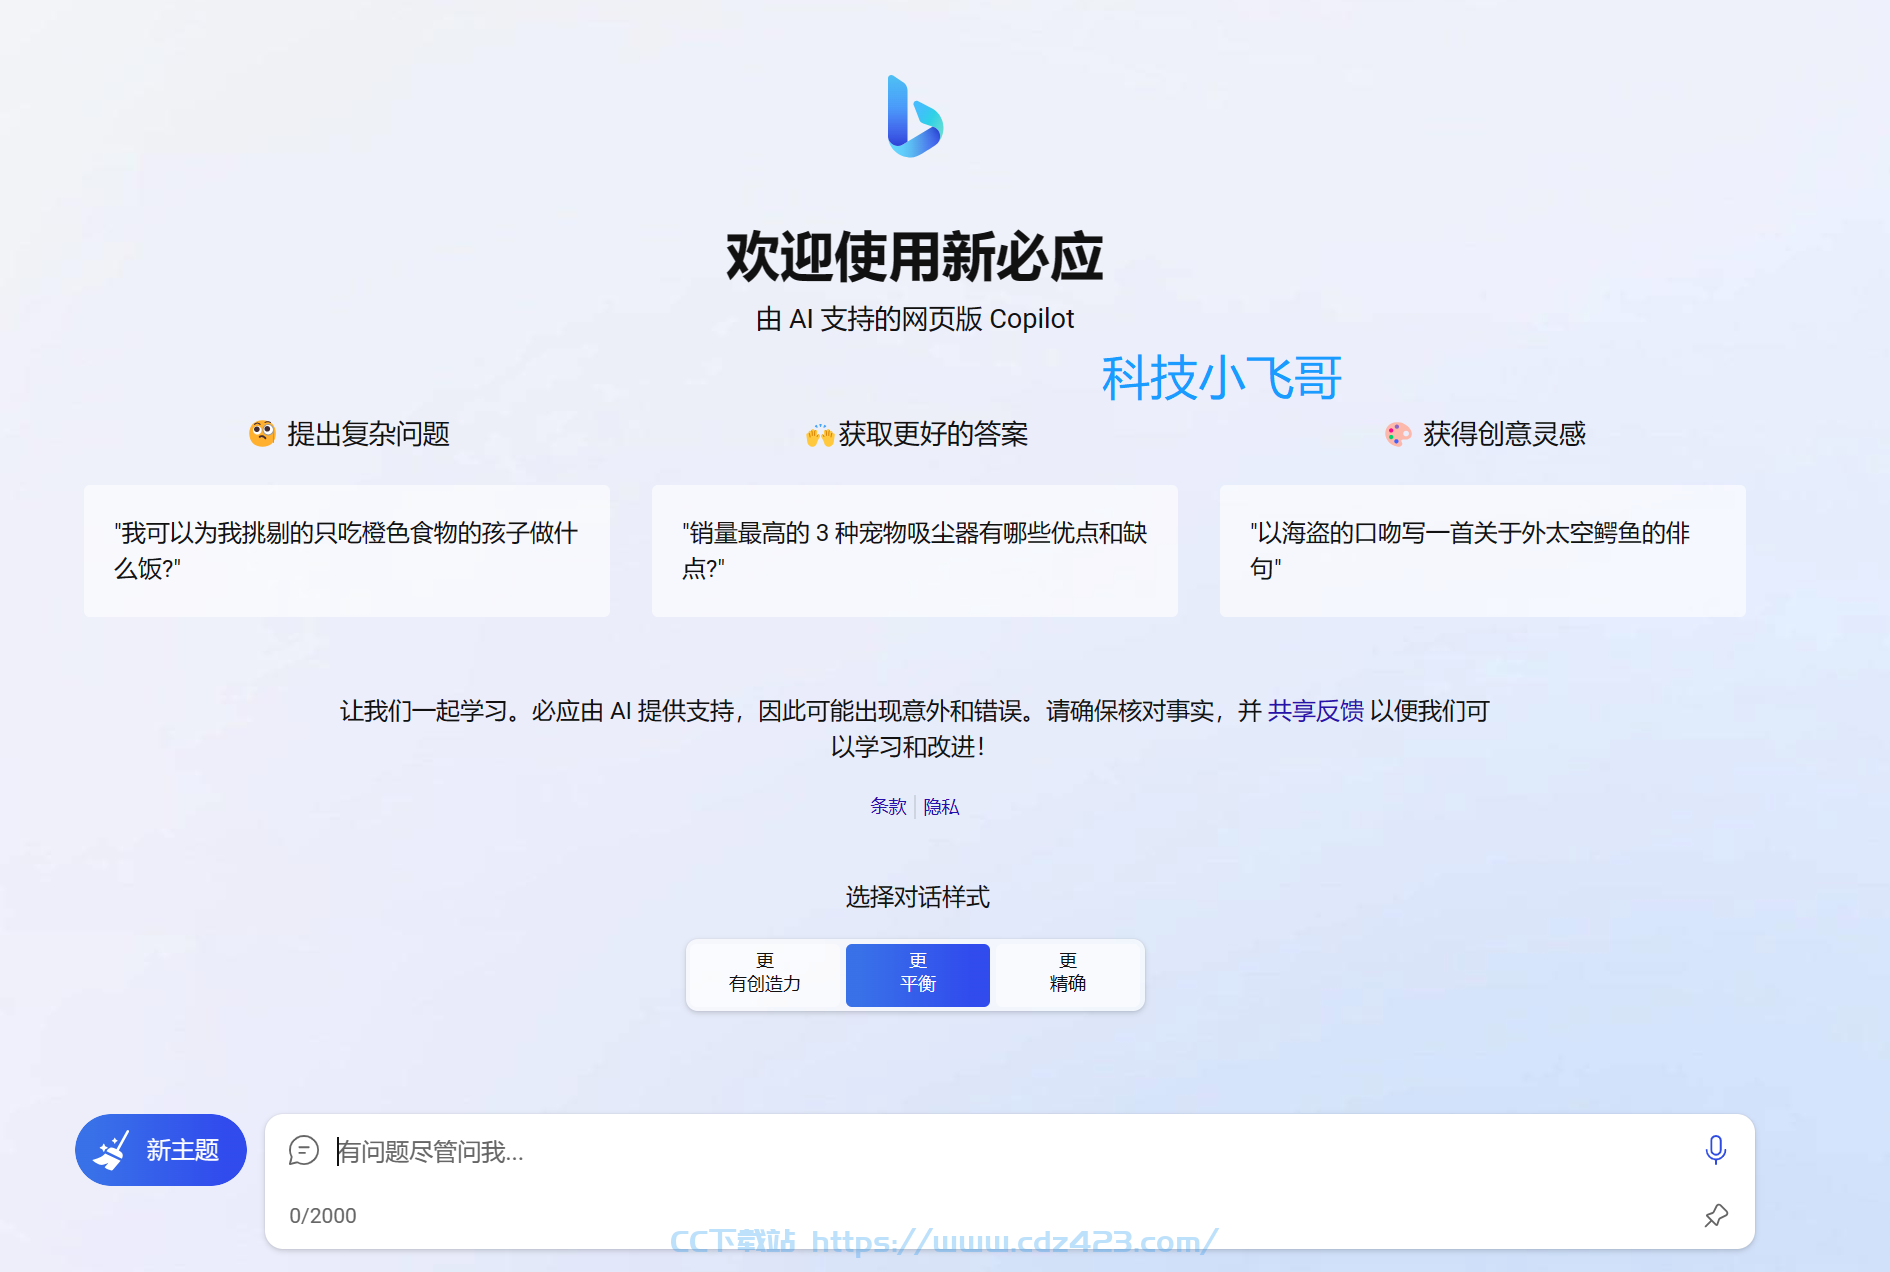
Task: Click the 0/2000 character counter
Action: pyautogui.click(x=323, y=1216)
